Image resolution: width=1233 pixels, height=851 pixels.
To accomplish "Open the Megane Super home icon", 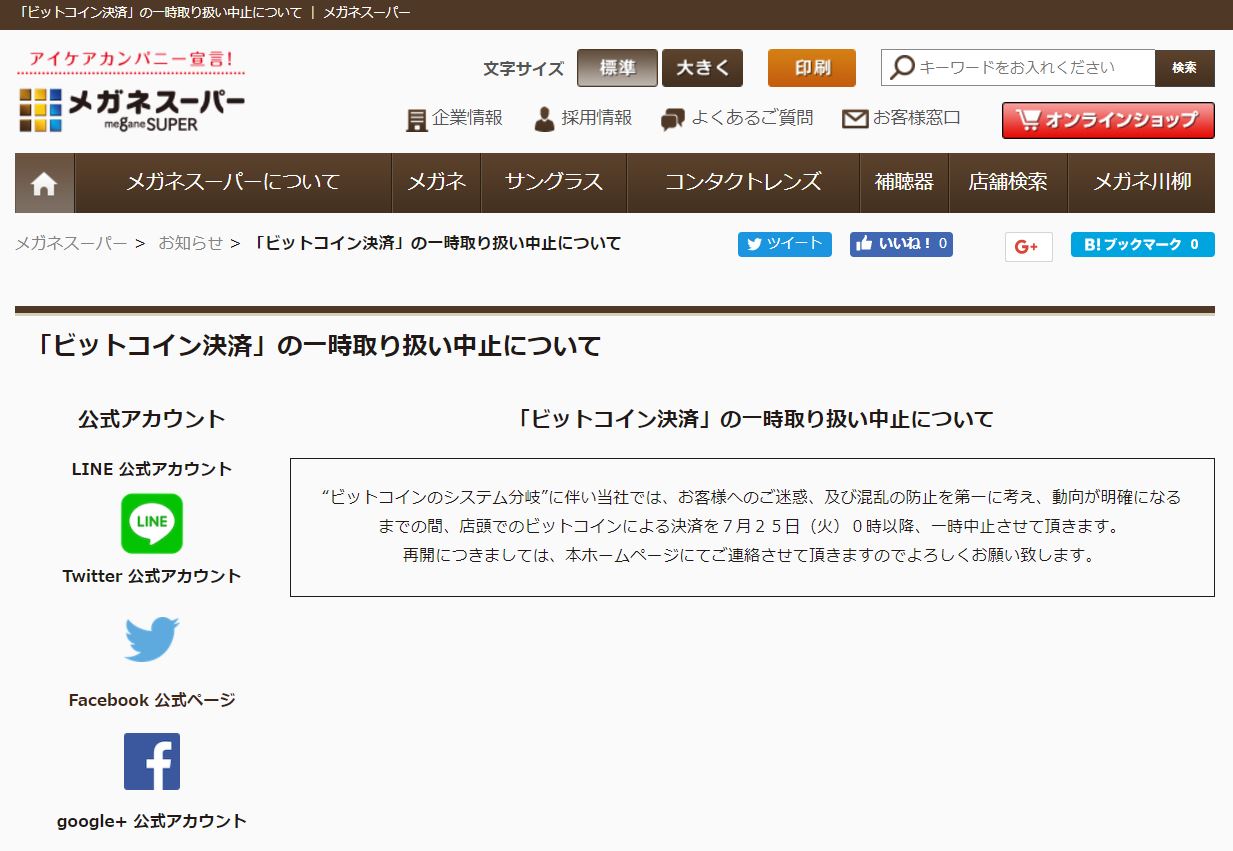I will click(42, 182).
